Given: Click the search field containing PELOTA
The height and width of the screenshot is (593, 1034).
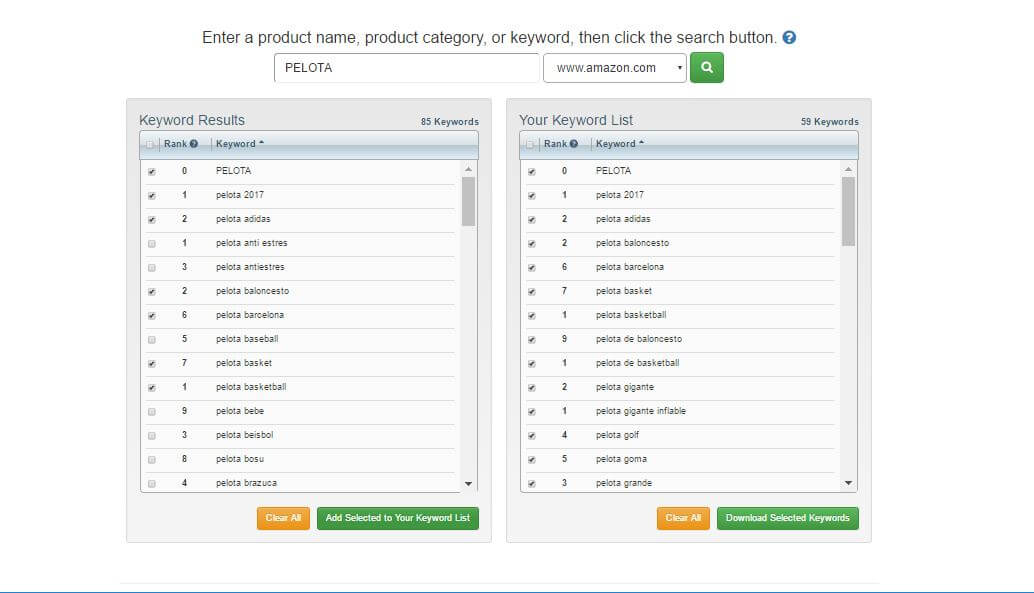Looking at the screenshot, I should 406,68.
